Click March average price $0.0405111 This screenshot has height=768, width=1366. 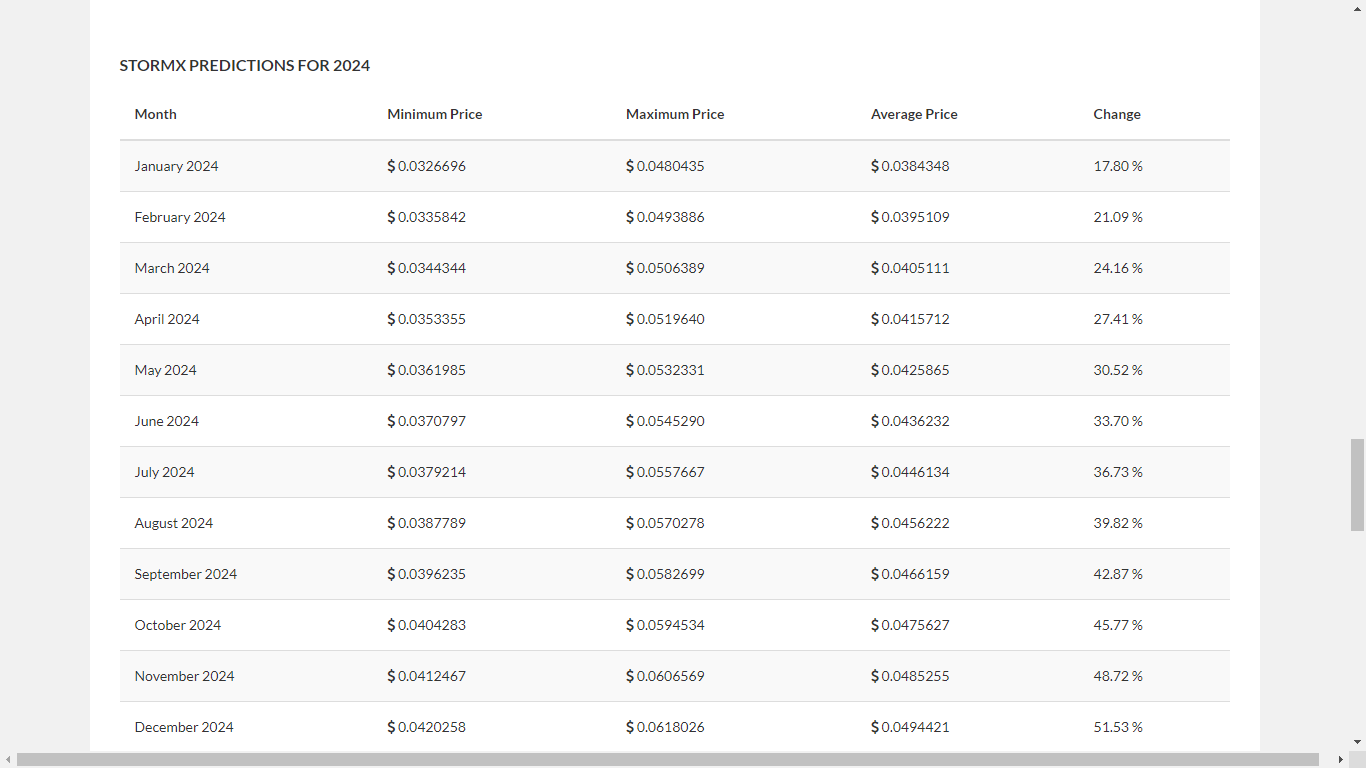[x=910, y=268]
